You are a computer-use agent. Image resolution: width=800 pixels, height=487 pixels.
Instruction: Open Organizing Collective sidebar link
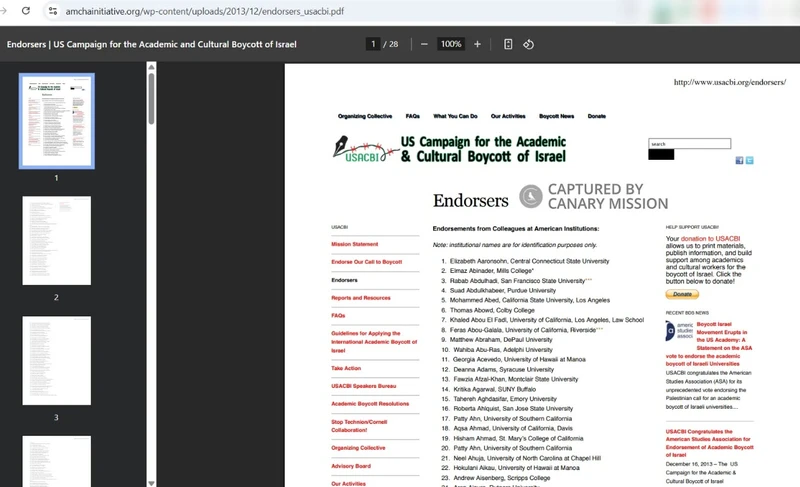click(358, 448)
